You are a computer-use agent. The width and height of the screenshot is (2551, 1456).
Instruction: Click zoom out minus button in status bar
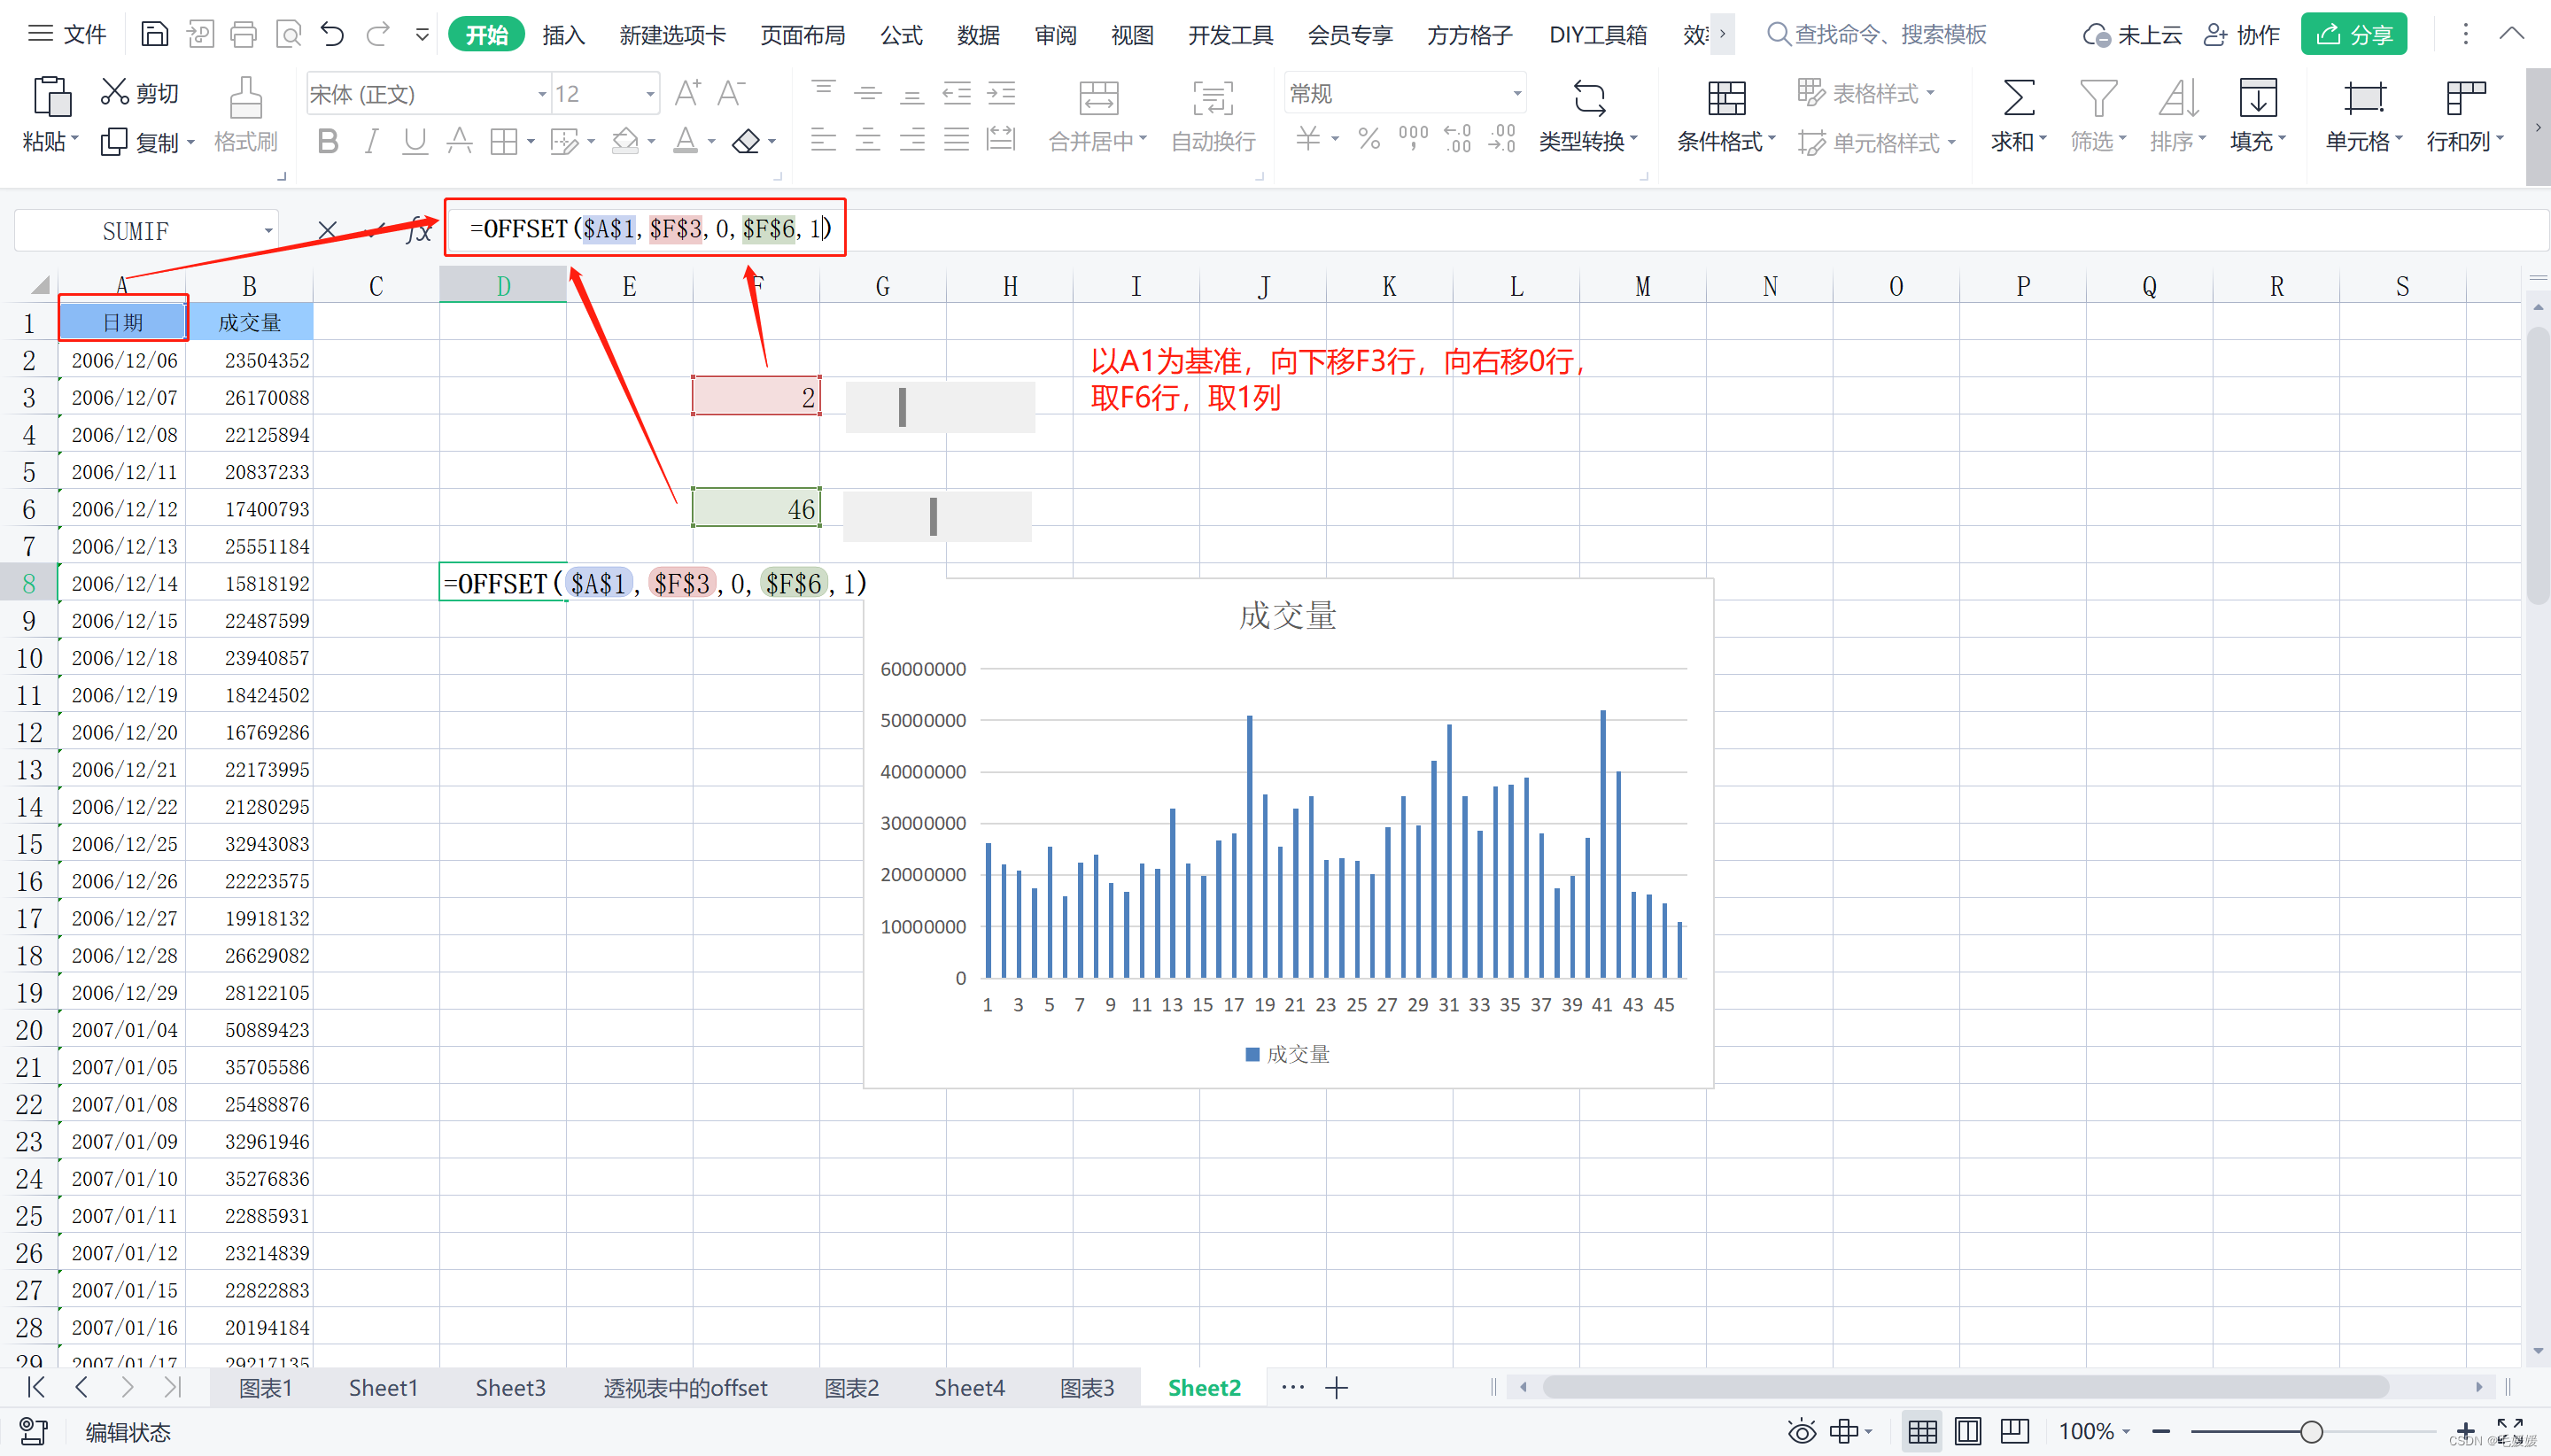point(2161,1431)
